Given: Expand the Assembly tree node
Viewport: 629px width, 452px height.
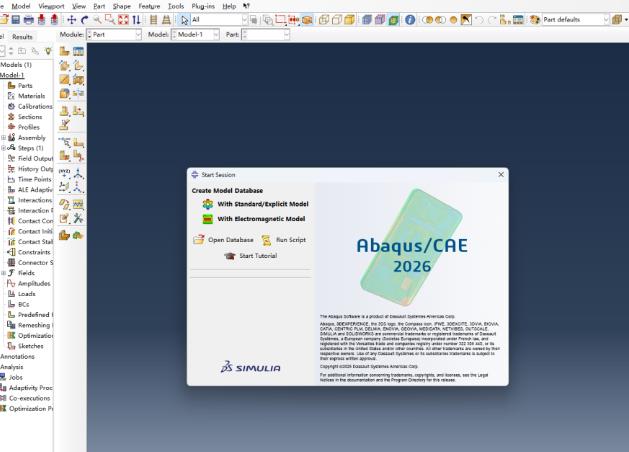Looking at the screenshot, I should point(4,138).
